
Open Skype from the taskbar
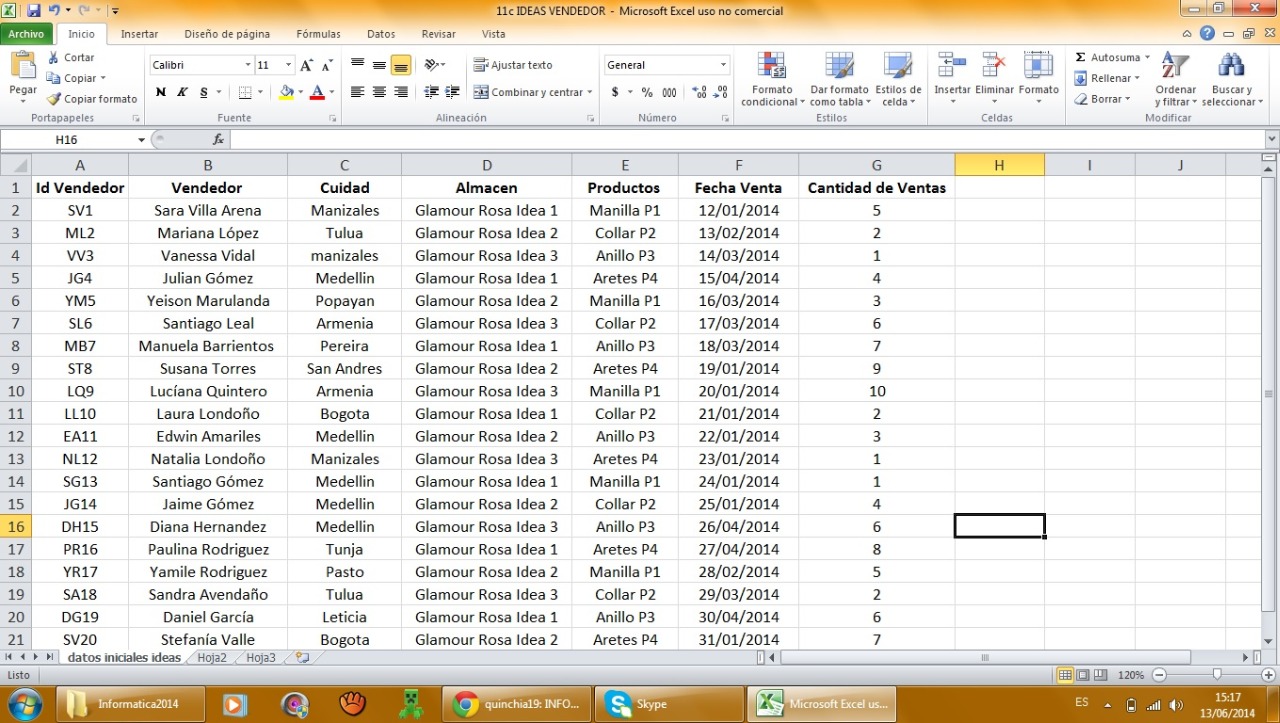(669, 704)
